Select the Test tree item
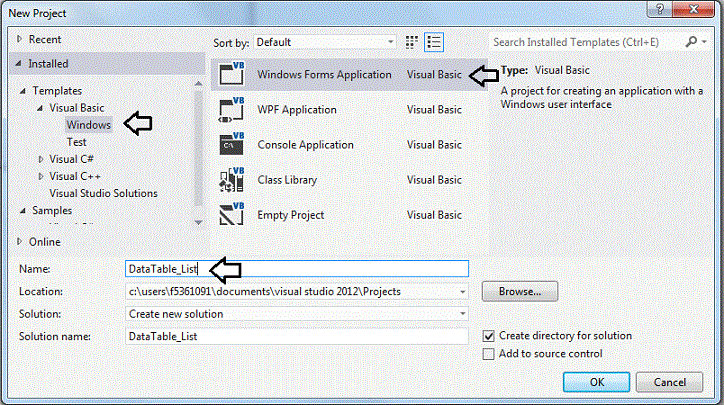Image resolution: width=724 pixels, height=405 pixels. (76, 142)
